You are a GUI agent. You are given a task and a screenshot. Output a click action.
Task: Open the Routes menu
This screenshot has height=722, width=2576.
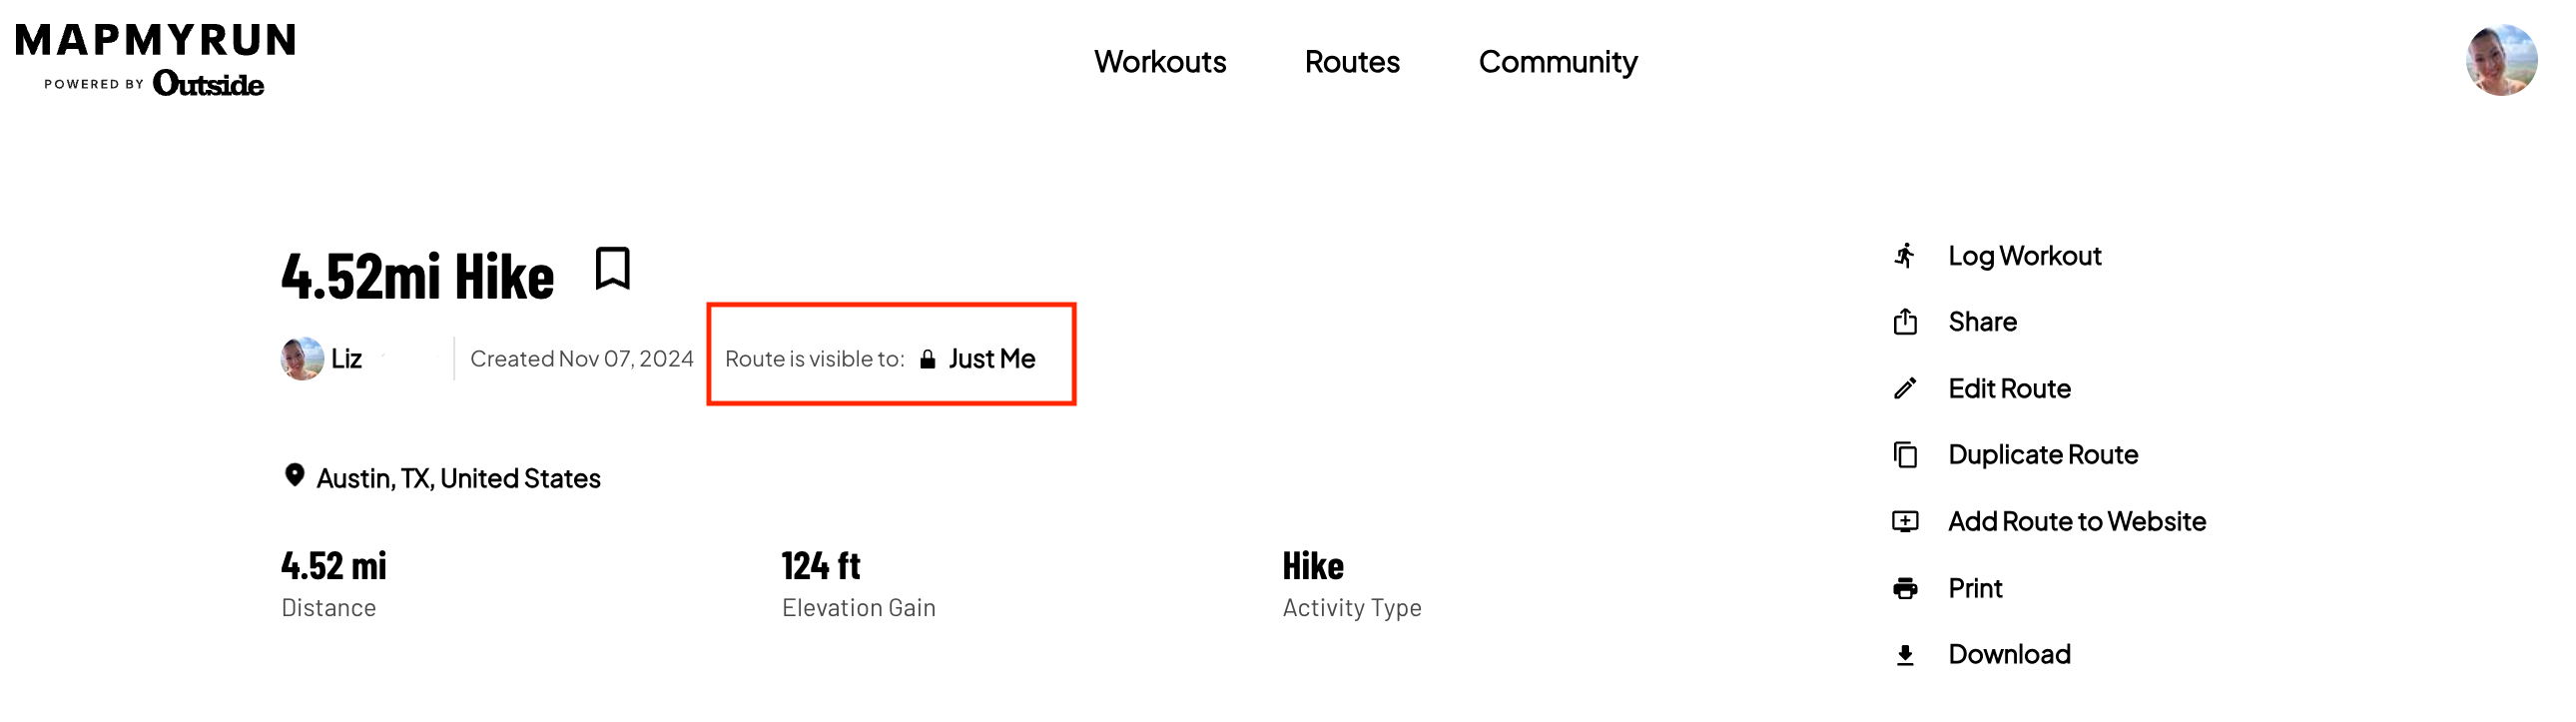tap(1351, 62)
